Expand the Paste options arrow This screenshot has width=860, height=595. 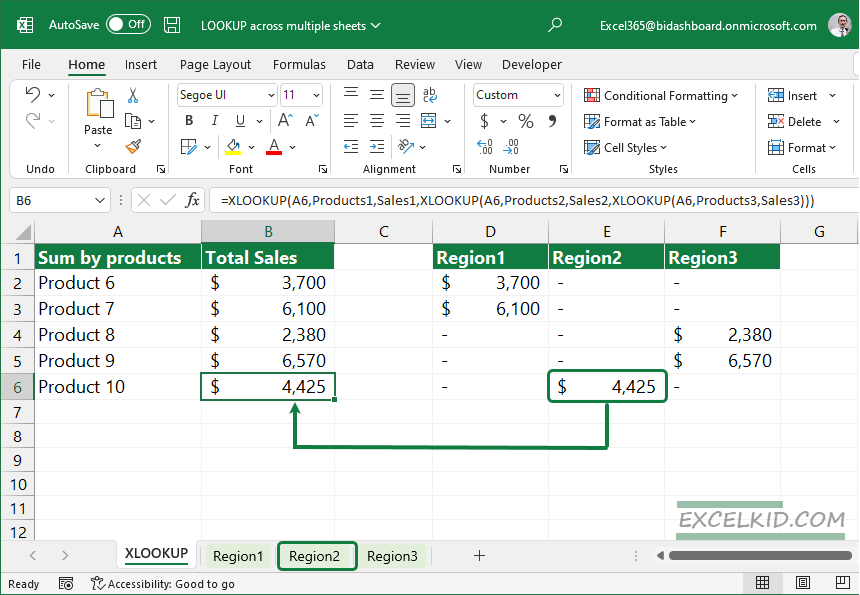point(98,146)
